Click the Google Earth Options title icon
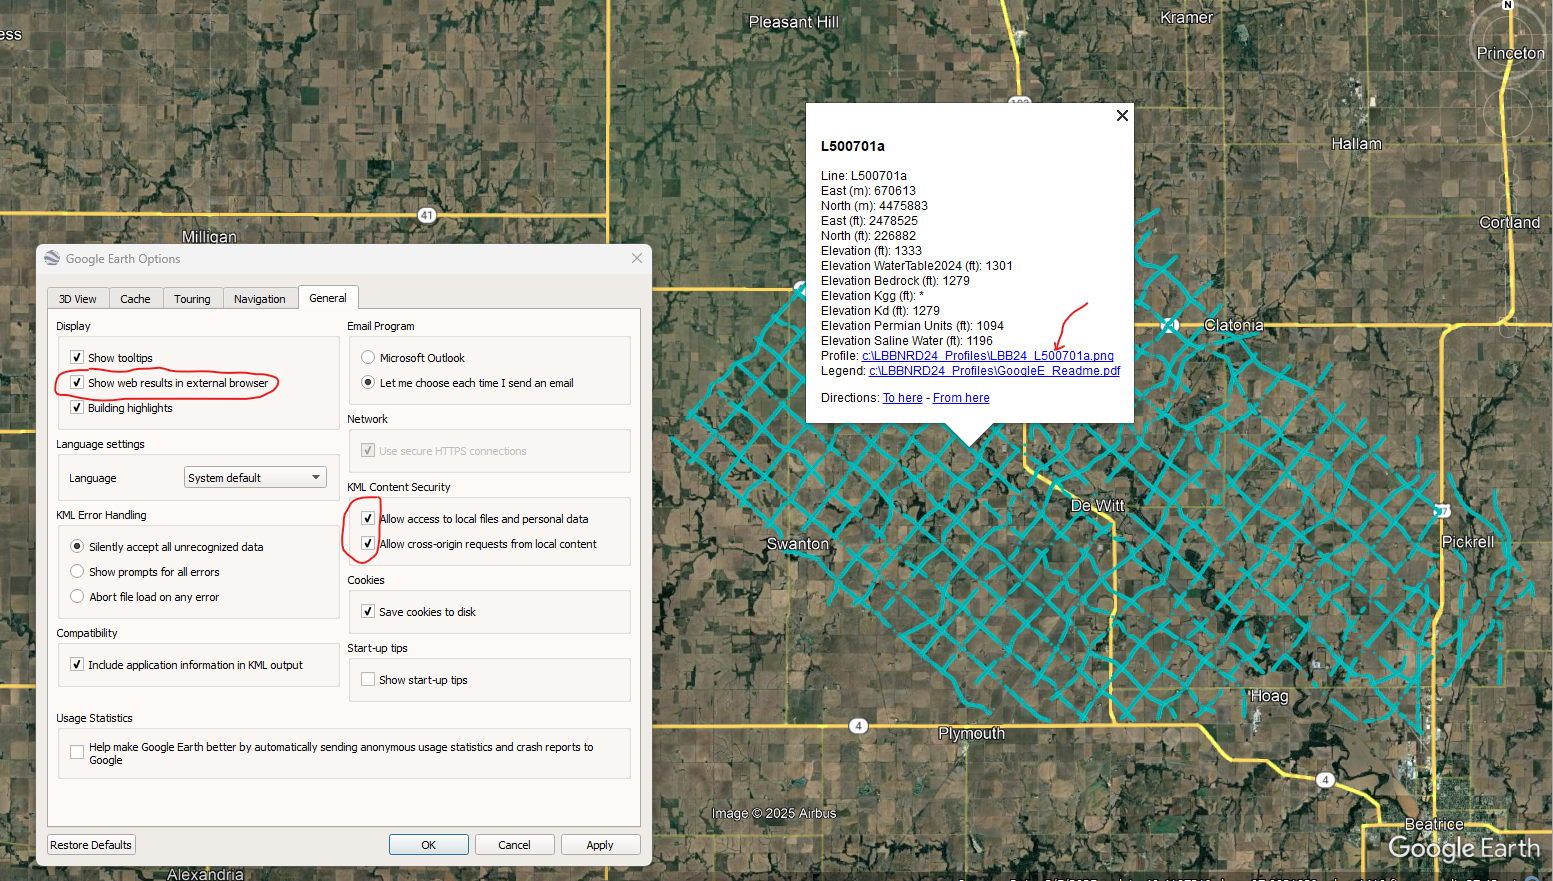 (x=52, y=258)
